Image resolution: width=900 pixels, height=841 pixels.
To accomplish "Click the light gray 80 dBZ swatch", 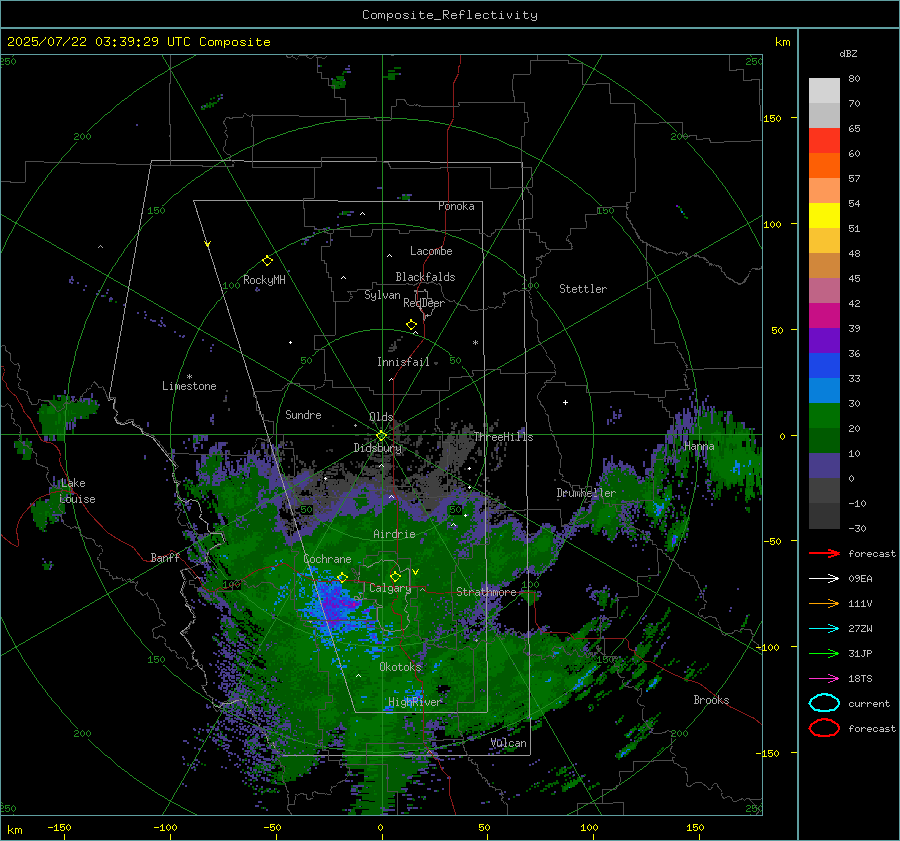I will pyautogui.click(x=824, y=90).
